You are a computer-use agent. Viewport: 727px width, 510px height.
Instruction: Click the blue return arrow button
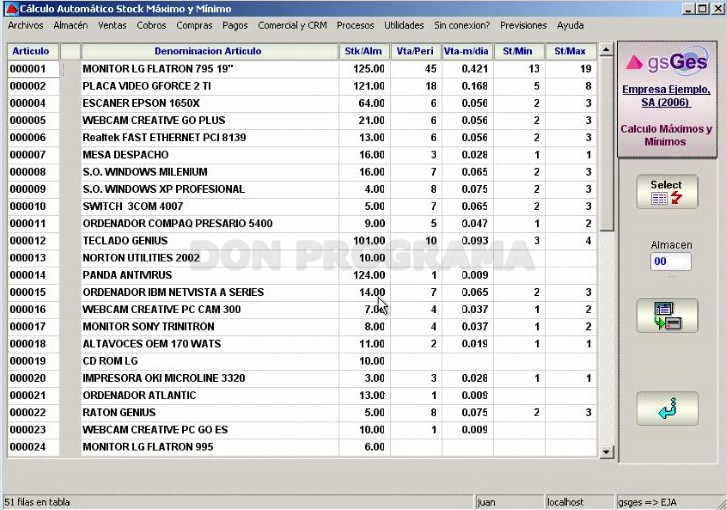(667, 408)
